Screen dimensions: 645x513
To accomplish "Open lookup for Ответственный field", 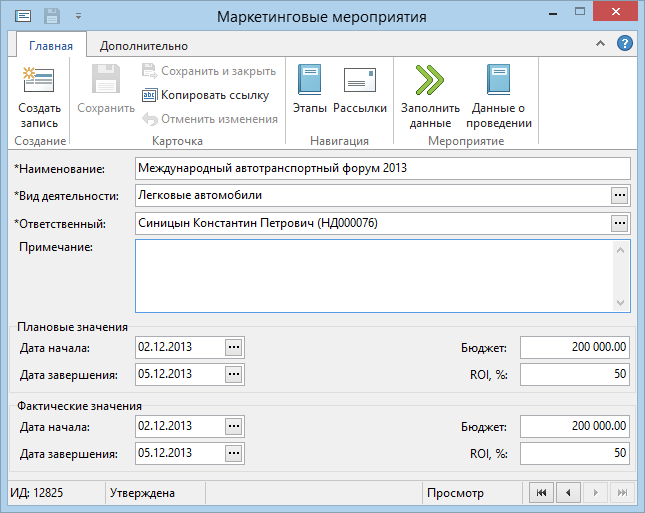I will 620,222.
